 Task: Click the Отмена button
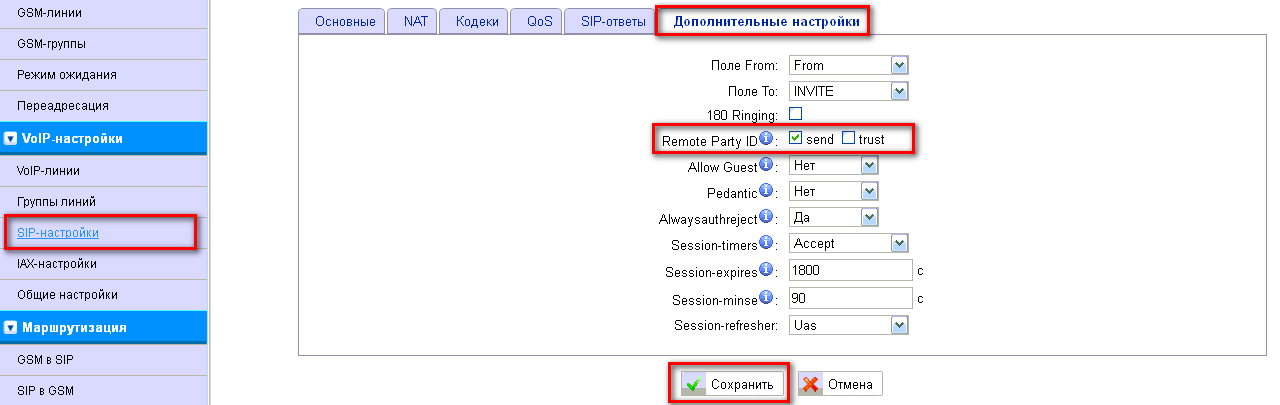click(x=840, y=384)
